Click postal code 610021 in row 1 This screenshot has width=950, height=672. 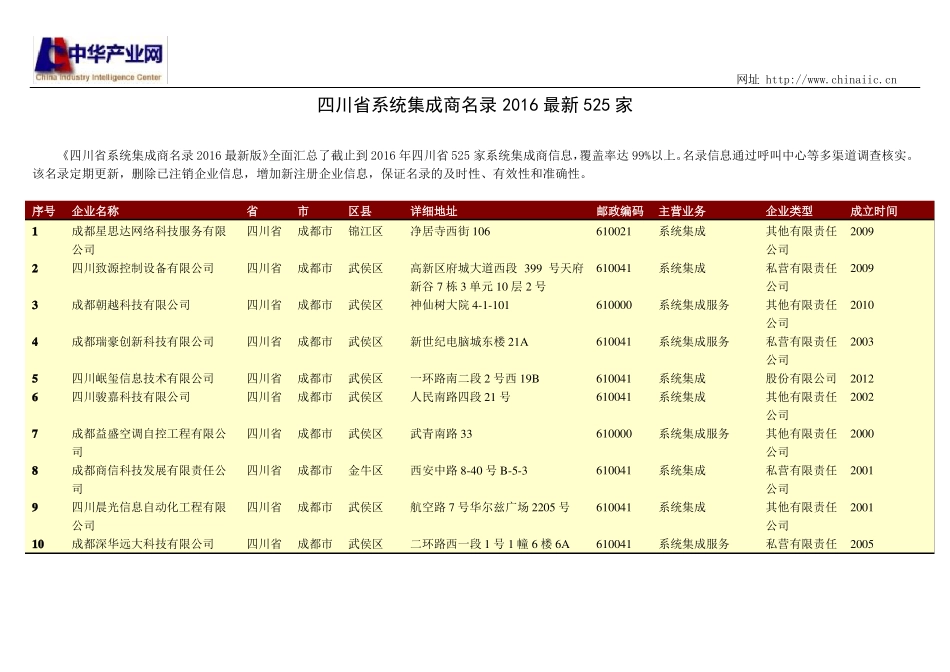pyautogui.click(x=613, y=231)
